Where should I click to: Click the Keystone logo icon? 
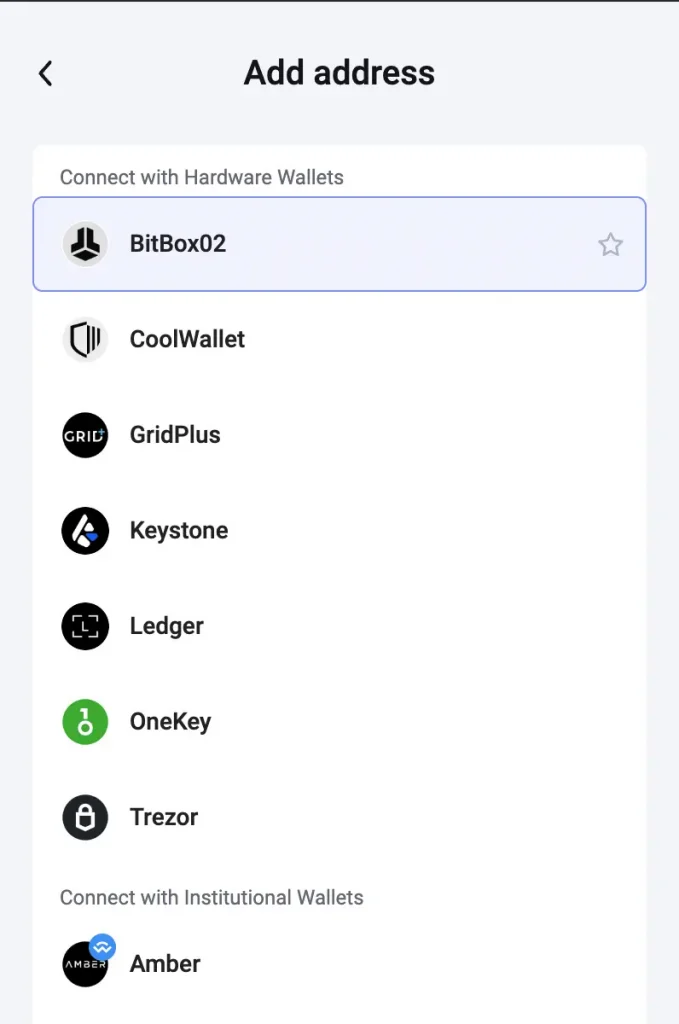85,531
